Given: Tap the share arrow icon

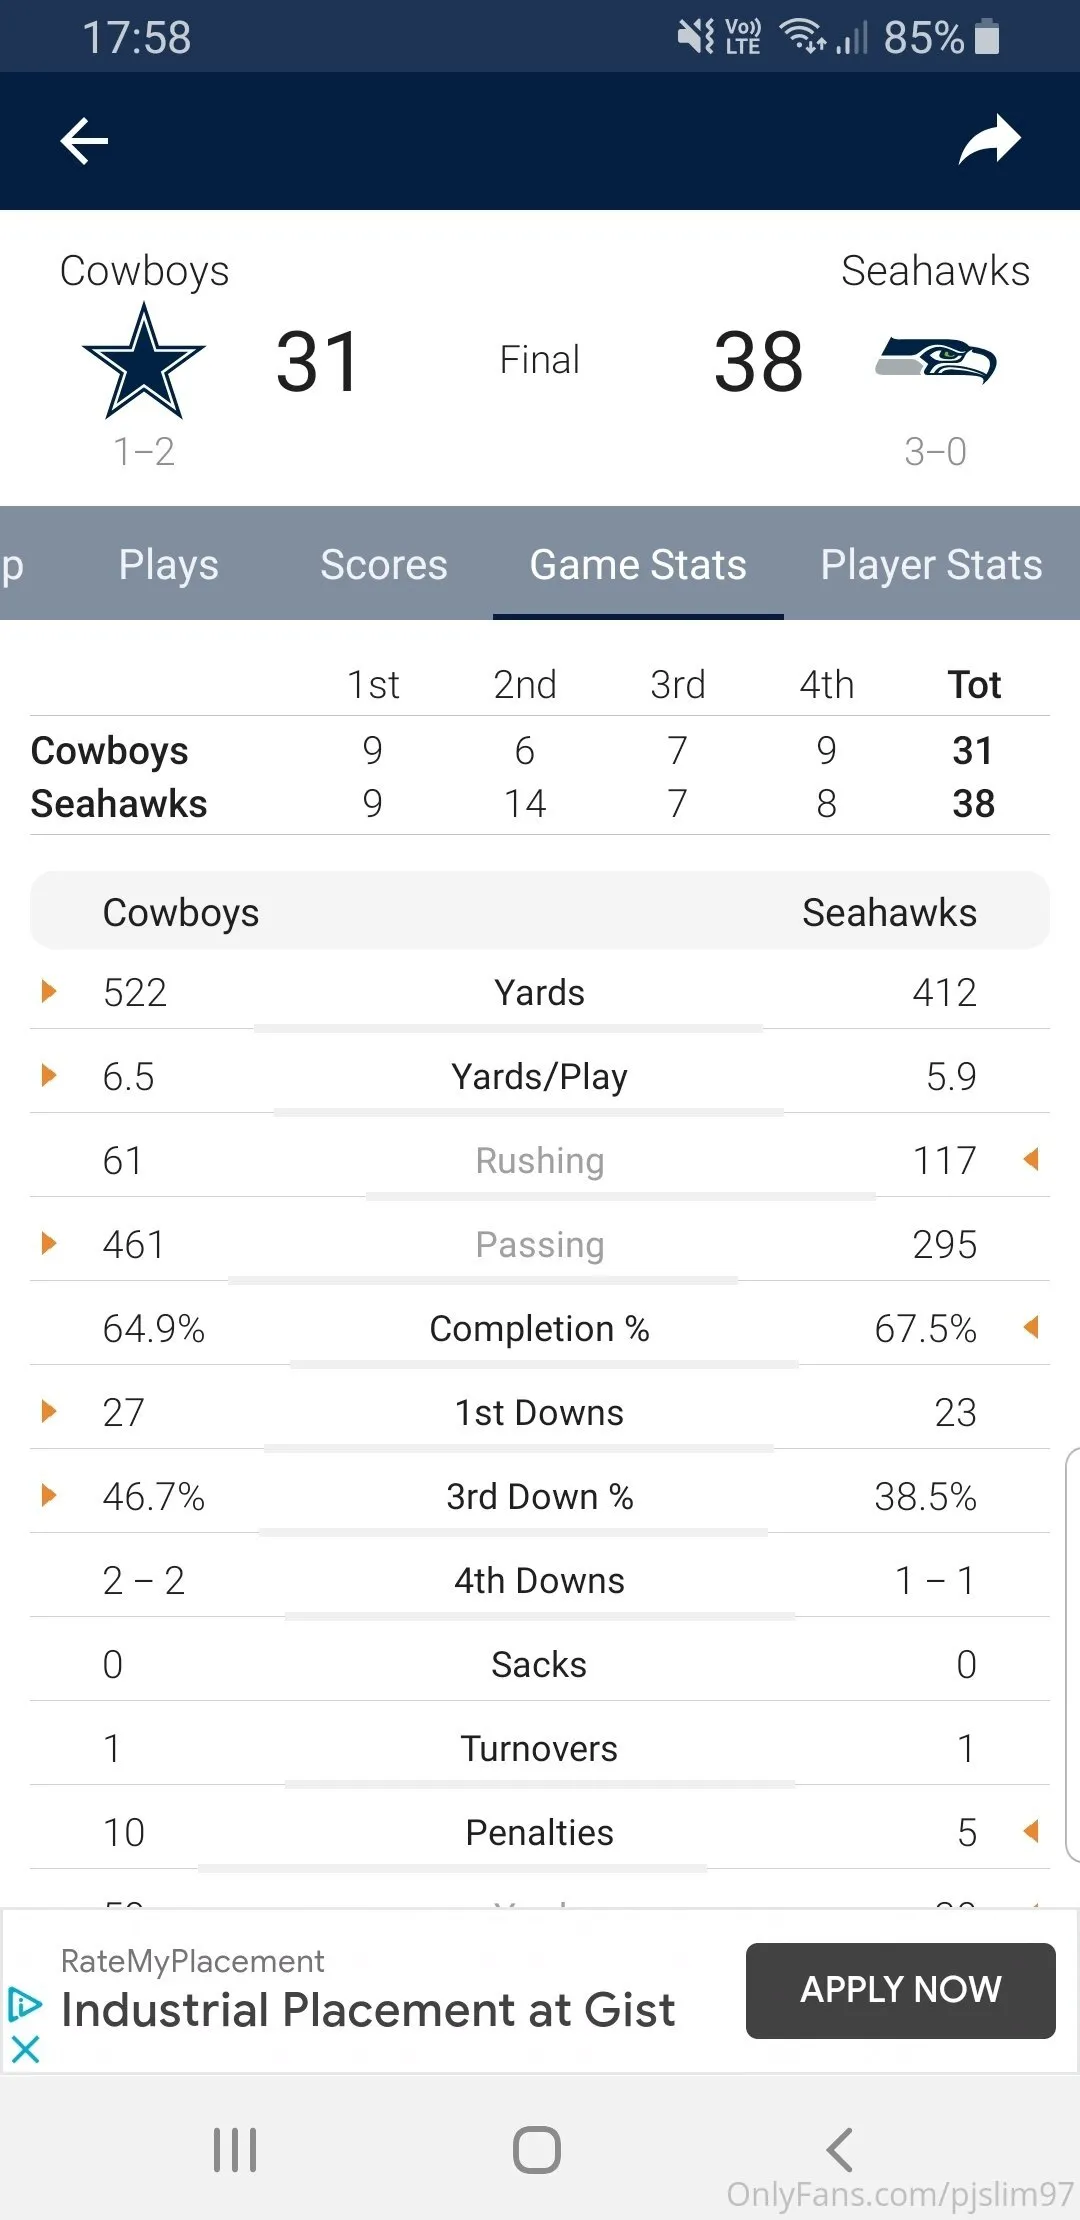Looking at the screenshot, I should [989, 141].
